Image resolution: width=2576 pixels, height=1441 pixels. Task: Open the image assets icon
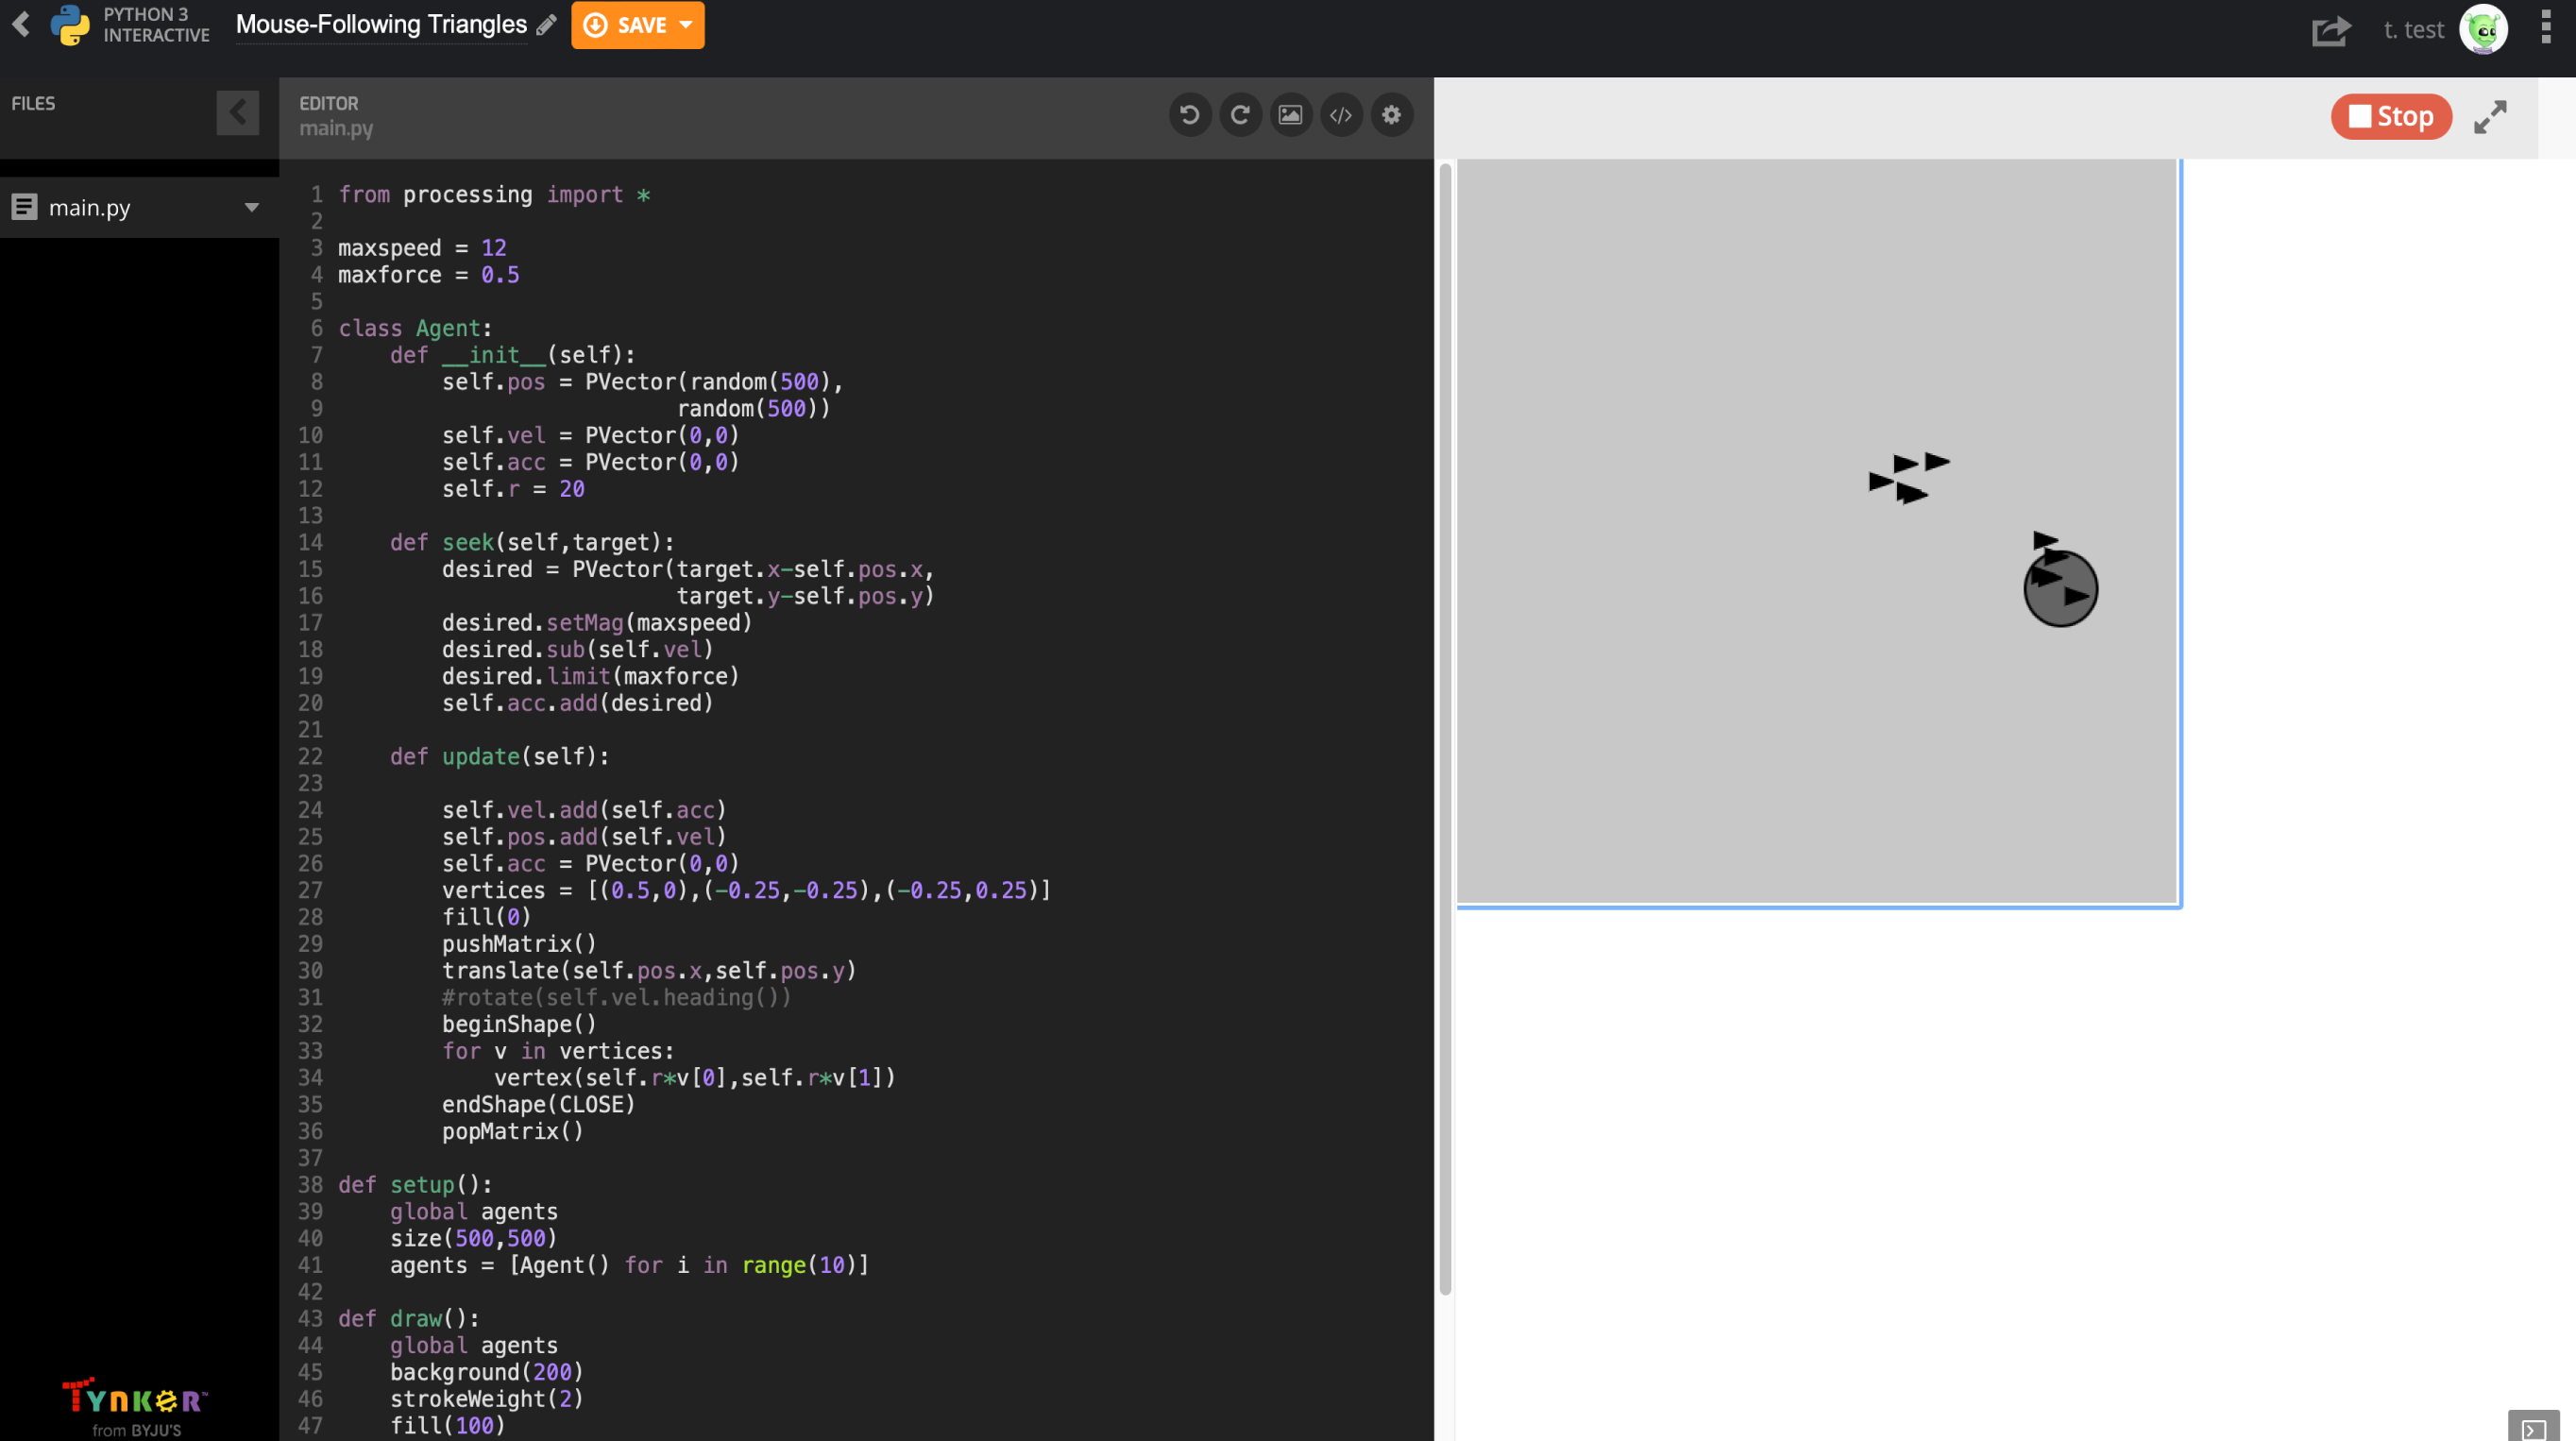tap(1290, 115)
